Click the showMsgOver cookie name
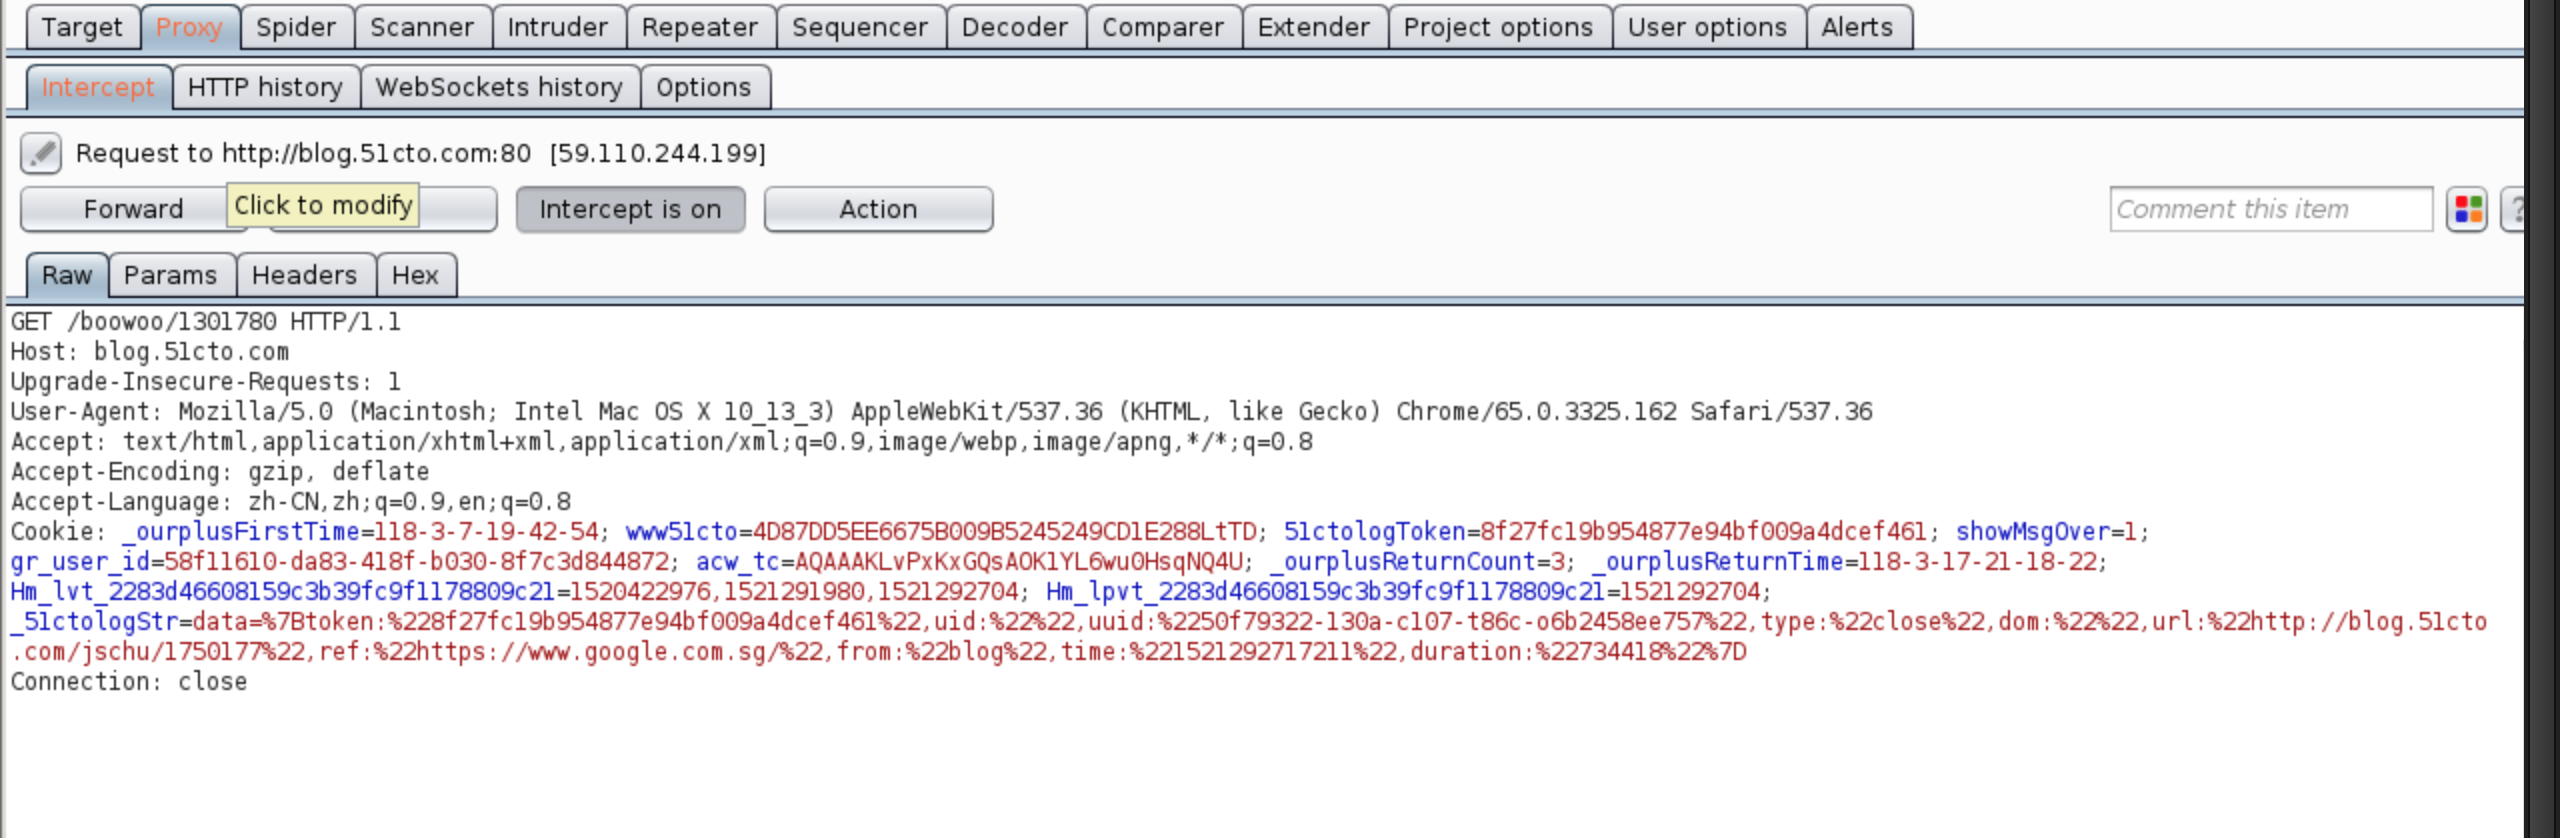Viewport: 2560px width, 838px height. (2033, 532)
